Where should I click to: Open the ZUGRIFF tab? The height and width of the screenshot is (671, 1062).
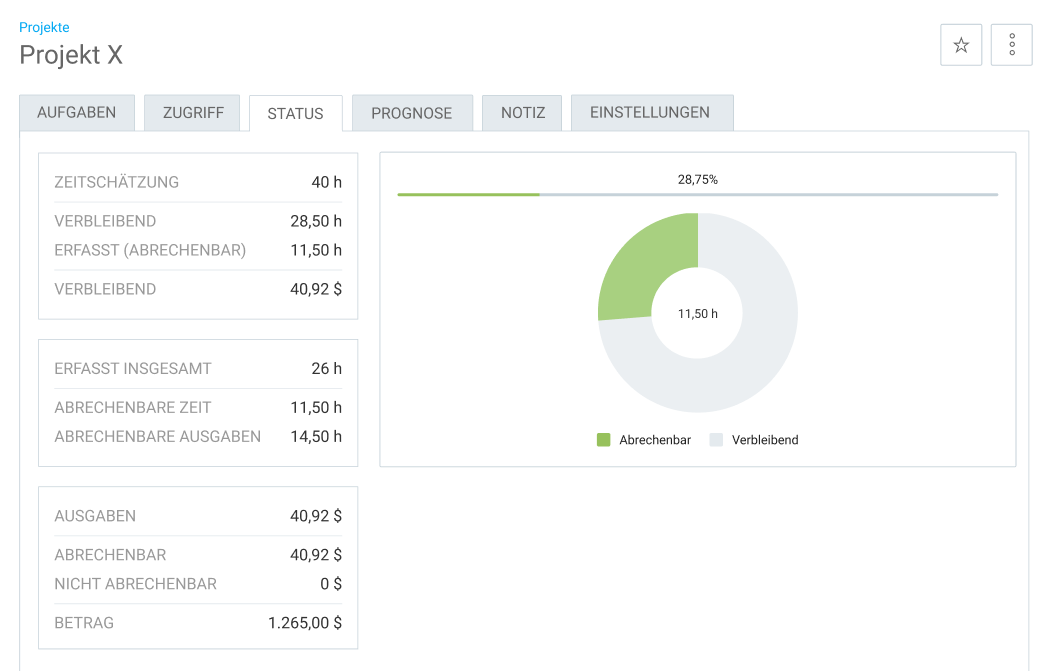(x=193, y=112)
